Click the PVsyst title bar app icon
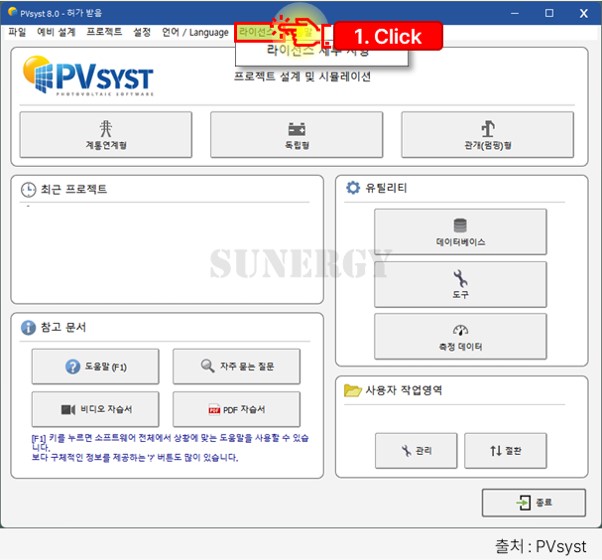This screenshot has height=560, width=602. click(12, 12)
